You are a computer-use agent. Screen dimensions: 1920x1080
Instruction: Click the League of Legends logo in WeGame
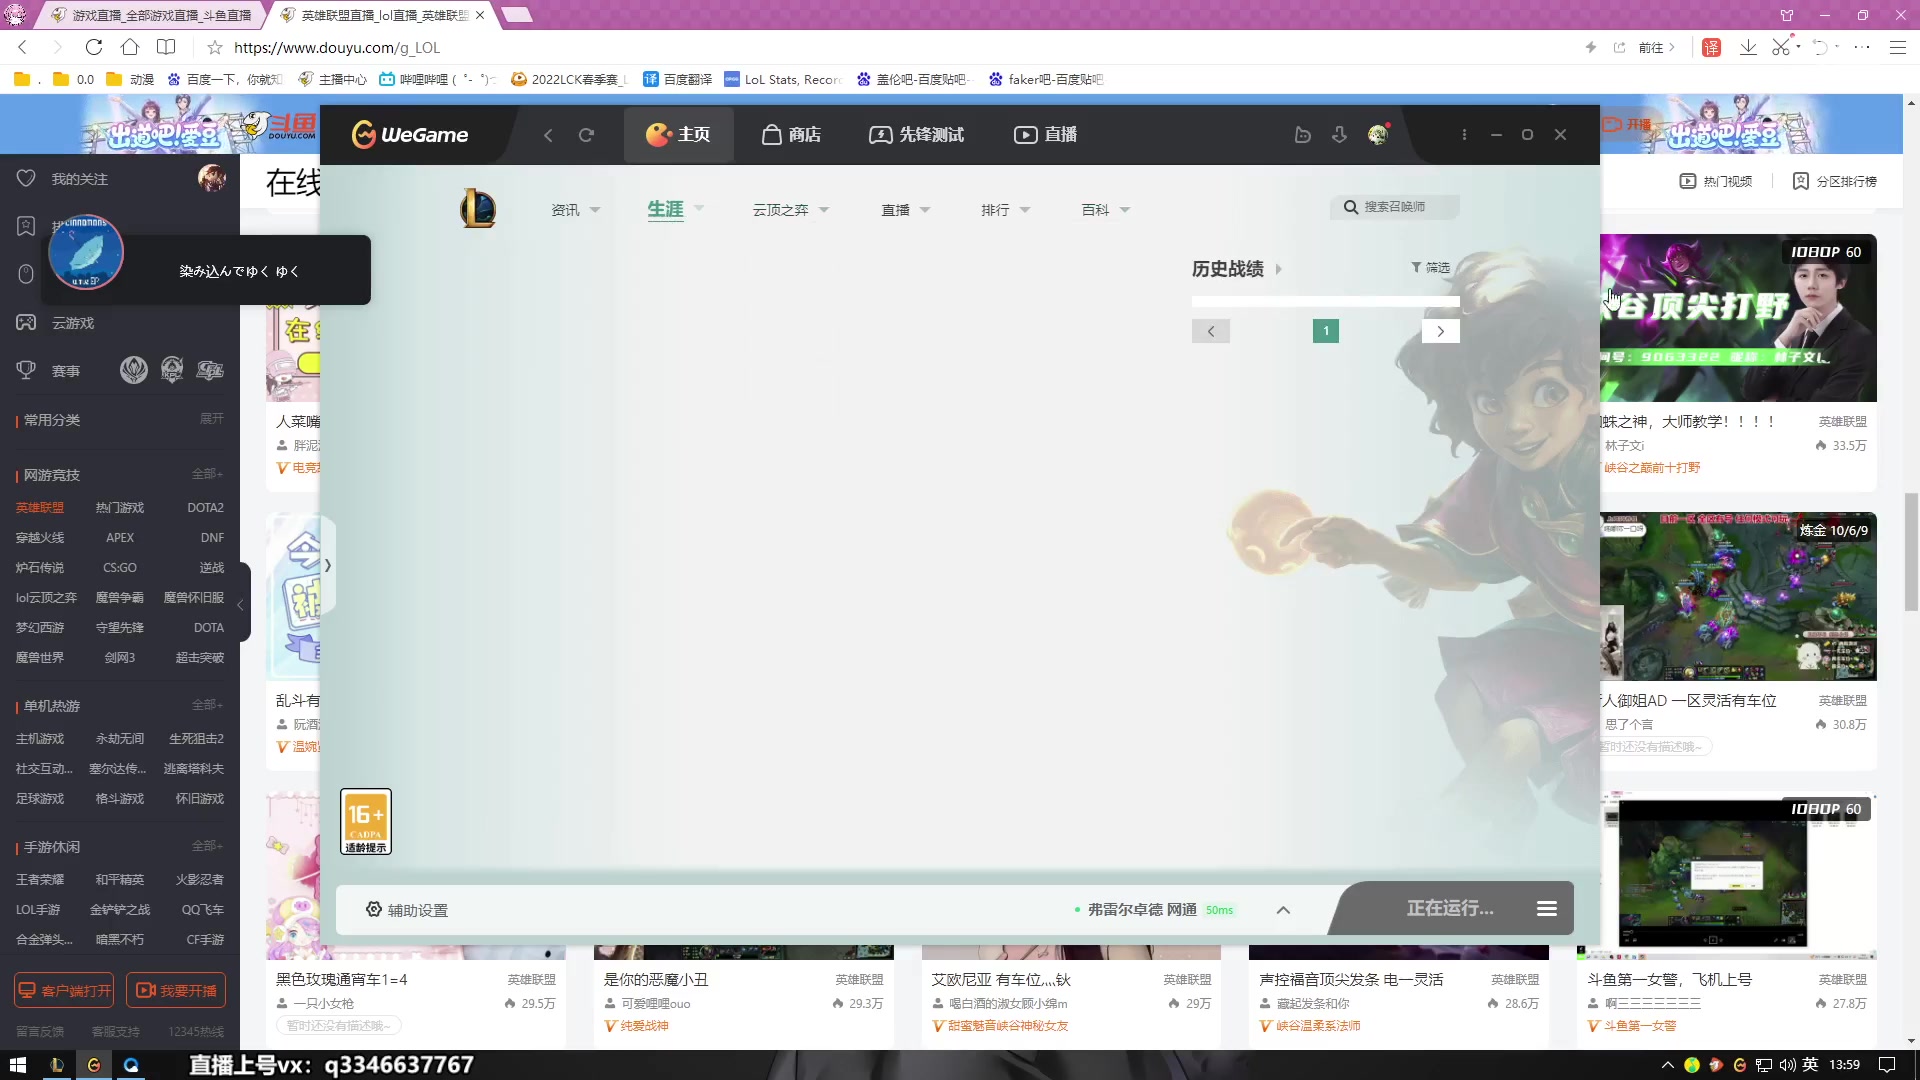(x=477, y=209)
